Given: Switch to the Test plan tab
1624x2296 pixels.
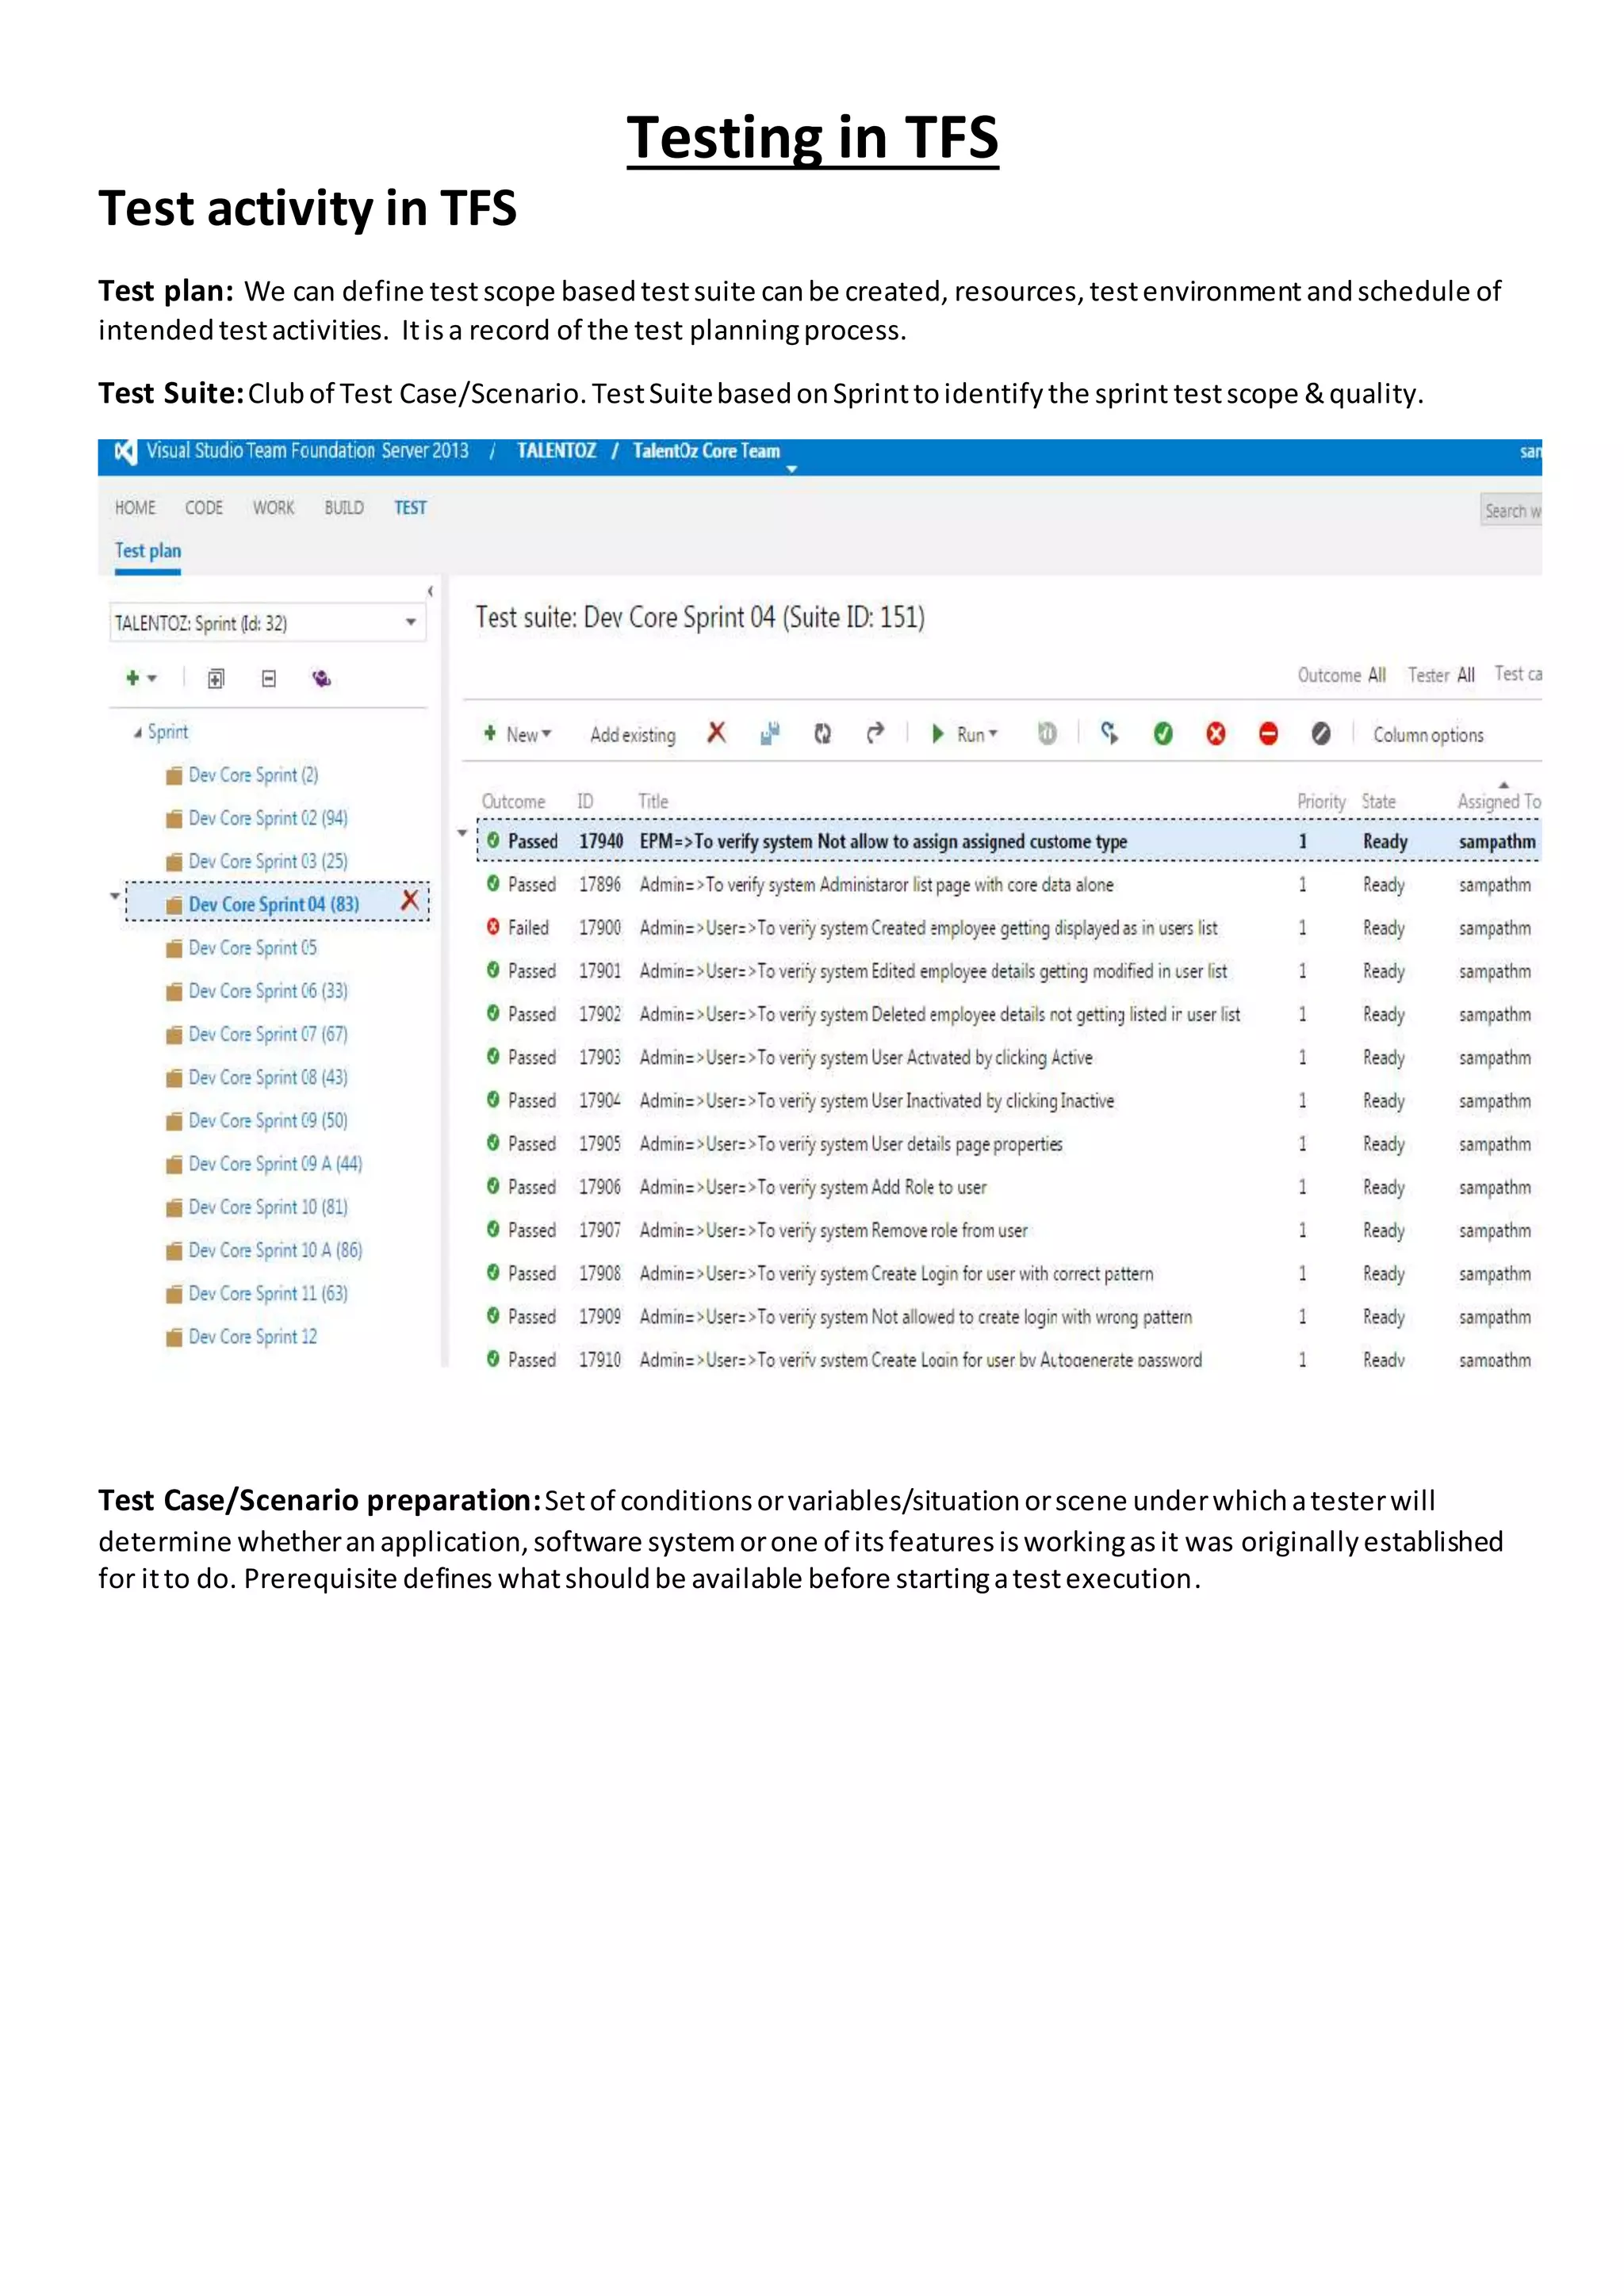Looking at the screenshot, I should [148, 551].
